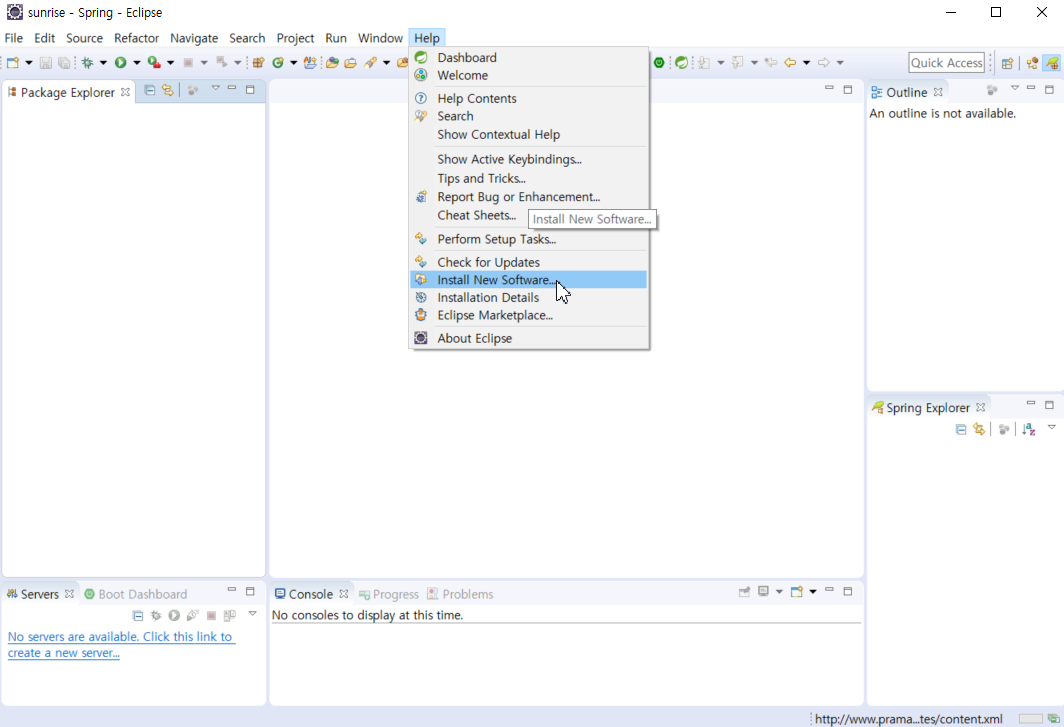Image resolution: width=1064 pixels, height=727 pixels.
Task: Start debugging with the bug icon
Action: [87, 62]
